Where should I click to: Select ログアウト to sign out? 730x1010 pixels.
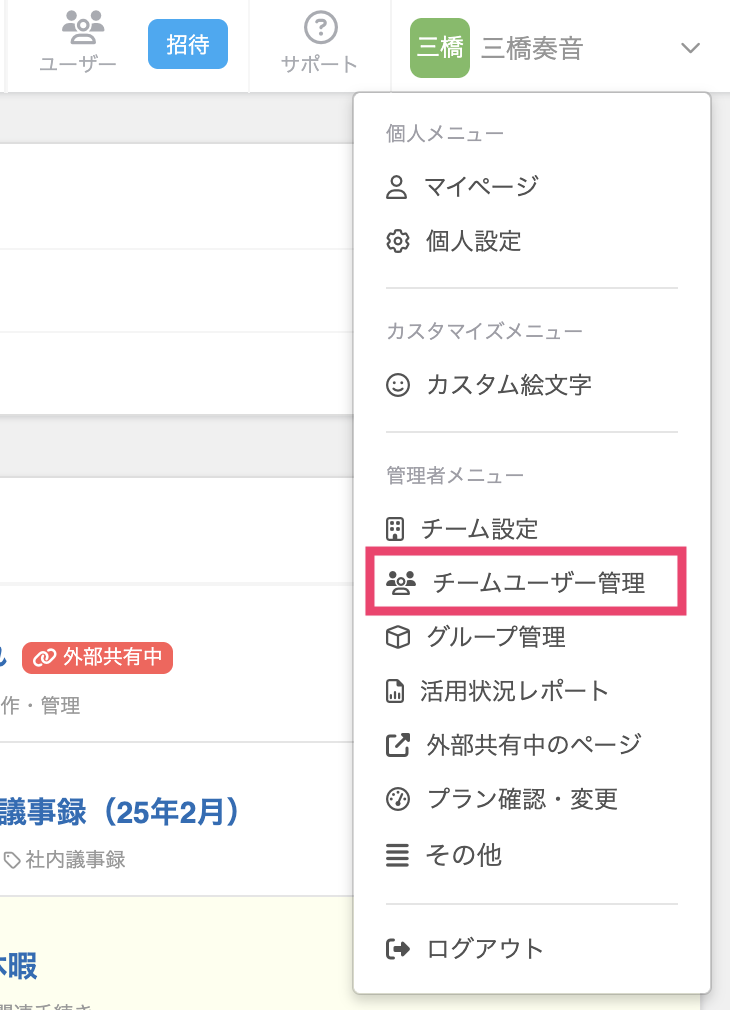pyautogui.click(x=484, y=949)
